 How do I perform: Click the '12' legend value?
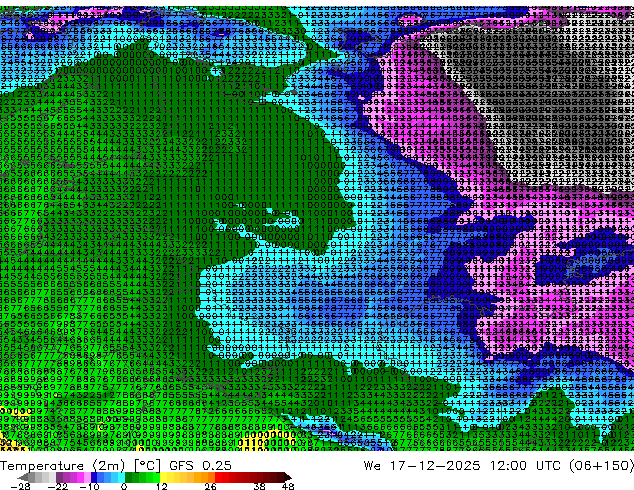point(162,486)
